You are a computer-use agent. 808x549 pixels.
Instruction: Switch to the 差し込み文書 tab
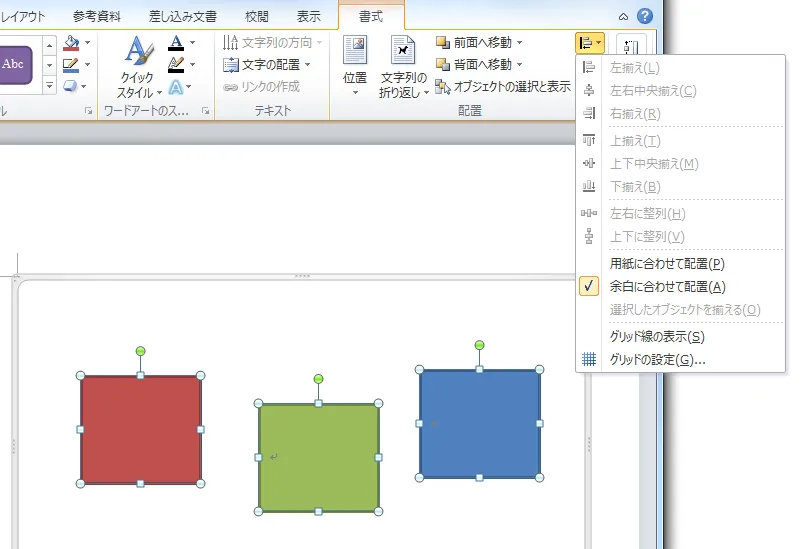183,16
